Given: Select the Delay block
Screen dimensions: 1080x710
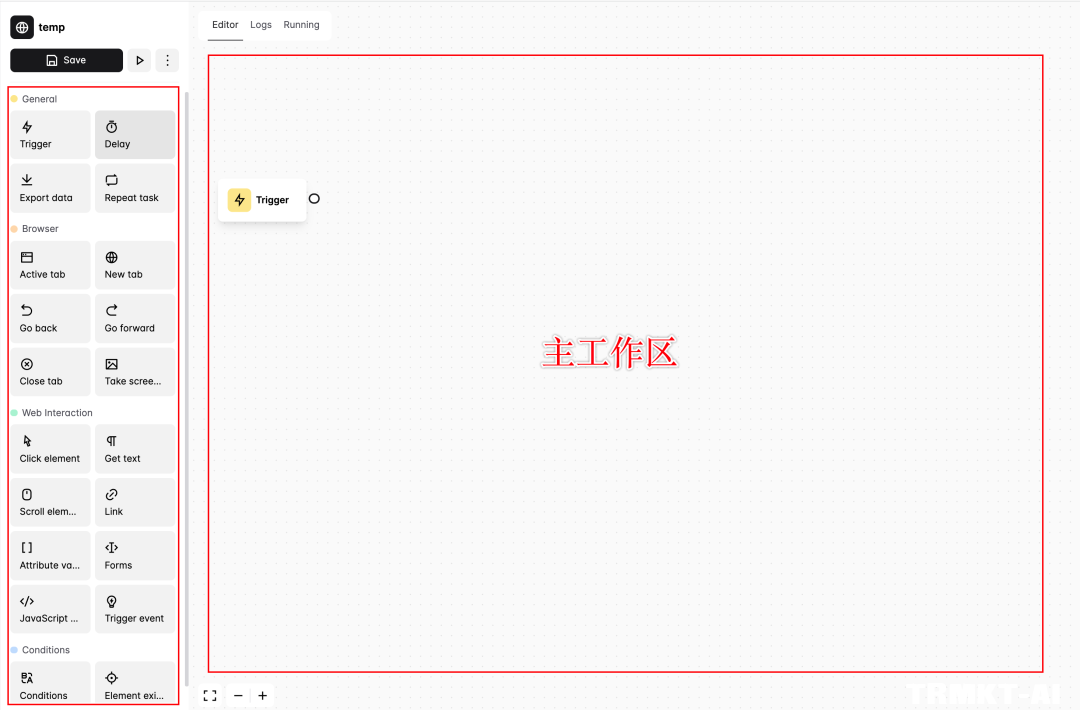Looking at the screenshot, I should point(135,135).
